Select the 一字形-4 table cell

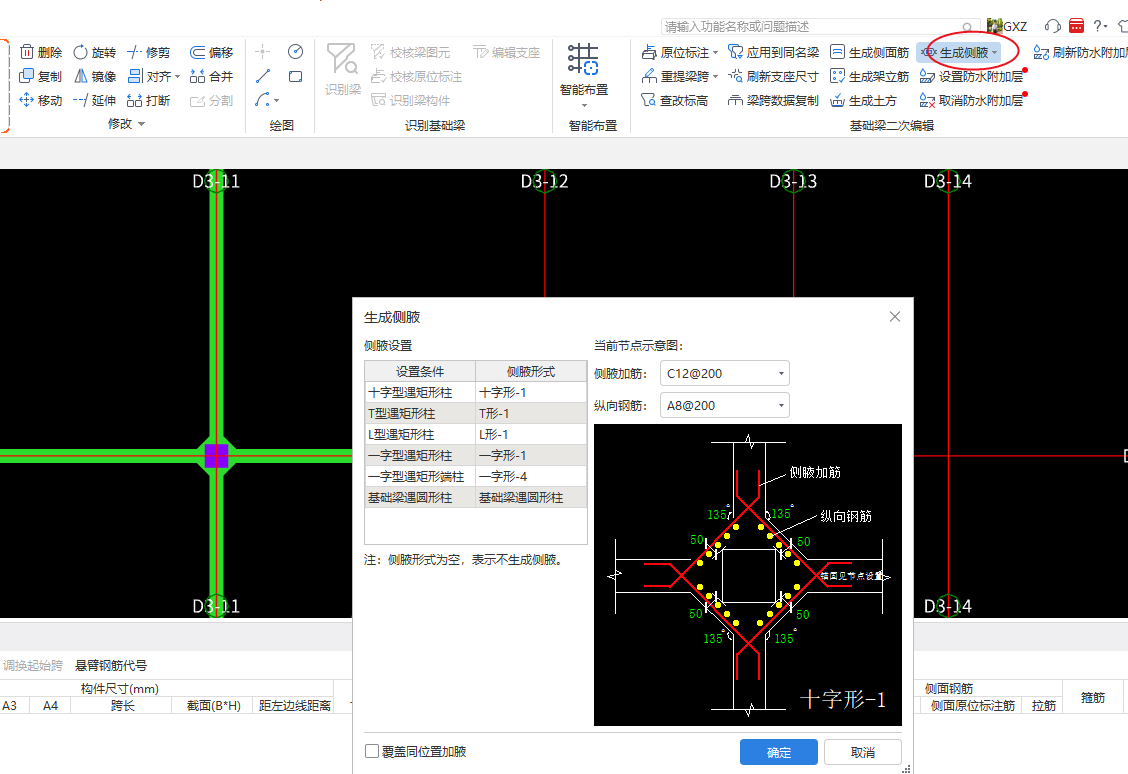(x=531, y=476)
